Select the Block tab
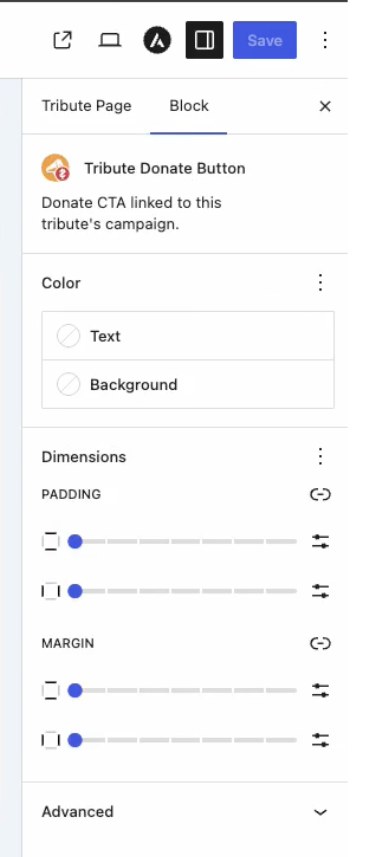 189,106
